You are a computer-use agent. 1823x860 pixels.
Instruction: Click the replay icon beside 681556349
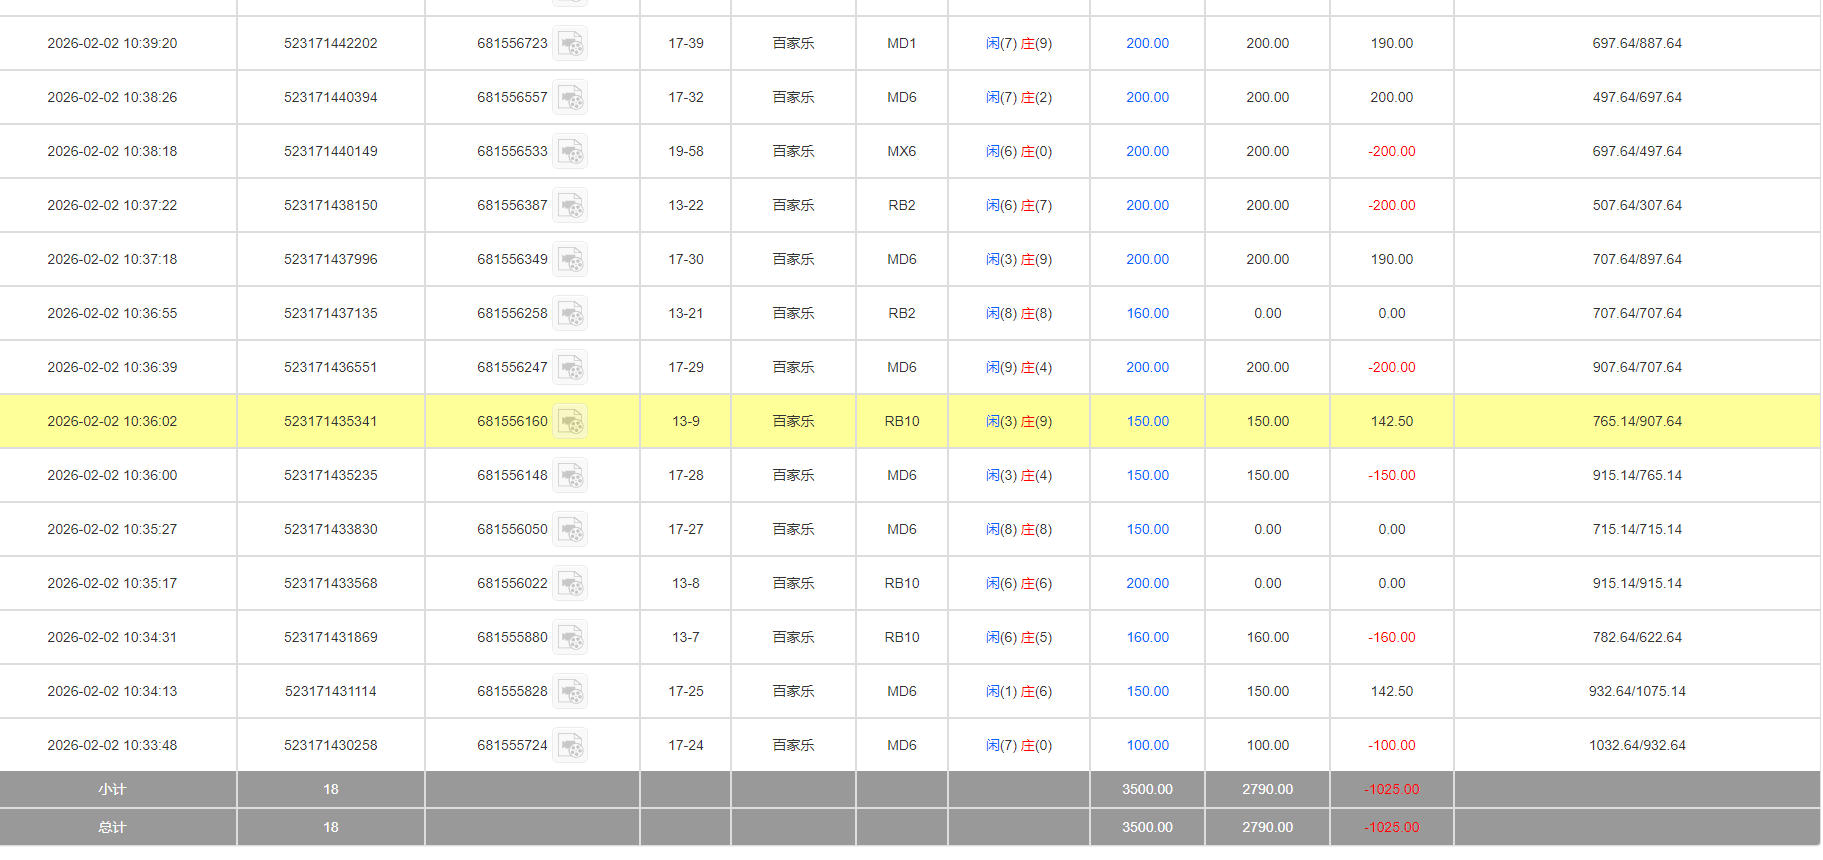(570, 260)
